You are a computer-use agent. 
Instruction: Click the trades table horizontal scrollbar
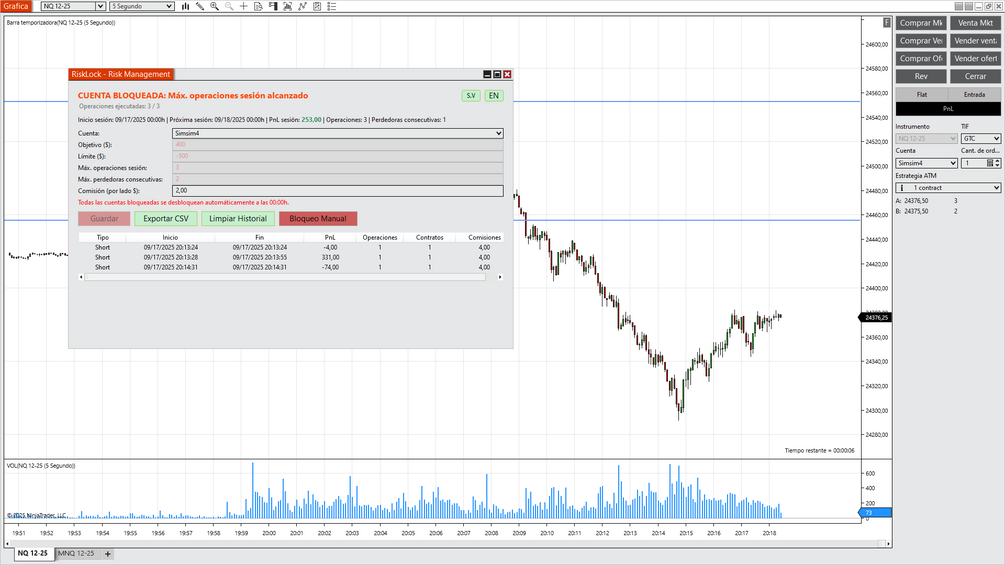pos(285,277)
